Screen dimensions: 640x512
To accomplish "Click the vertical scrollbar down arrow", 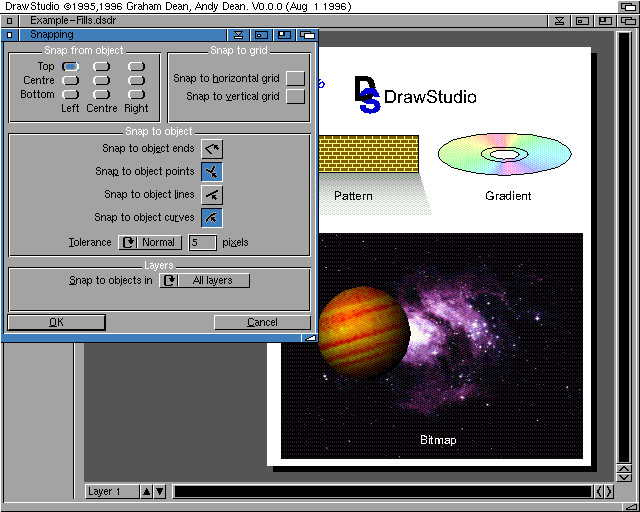I will 624,478.
